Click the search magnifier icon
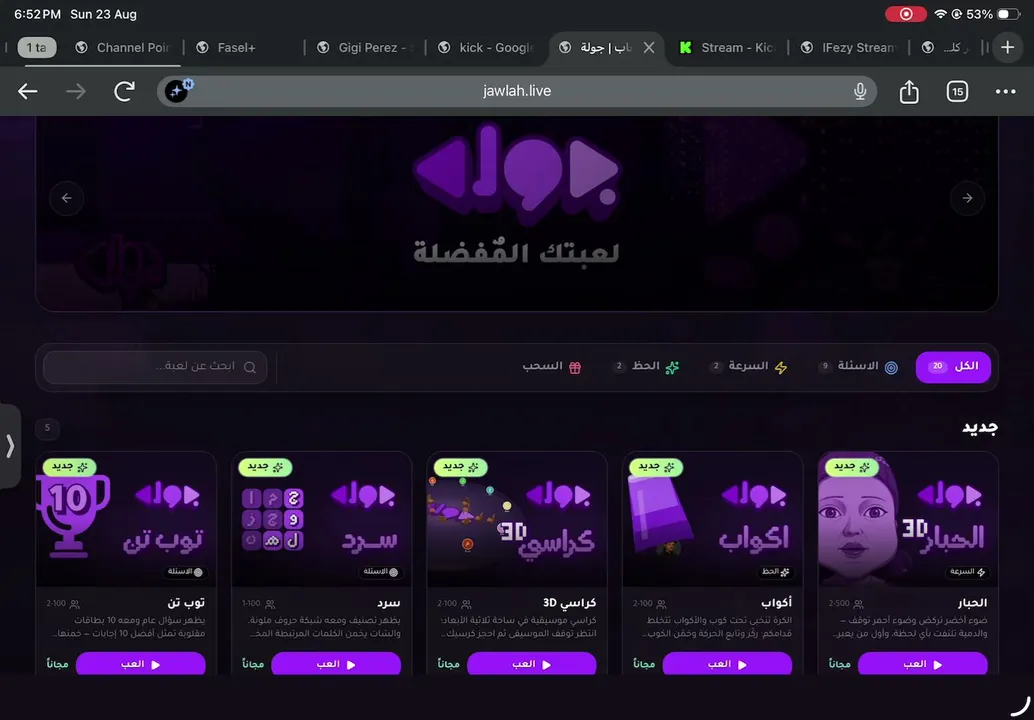The height and width of the screenshot is (720, 1034). tap(250, 367)
